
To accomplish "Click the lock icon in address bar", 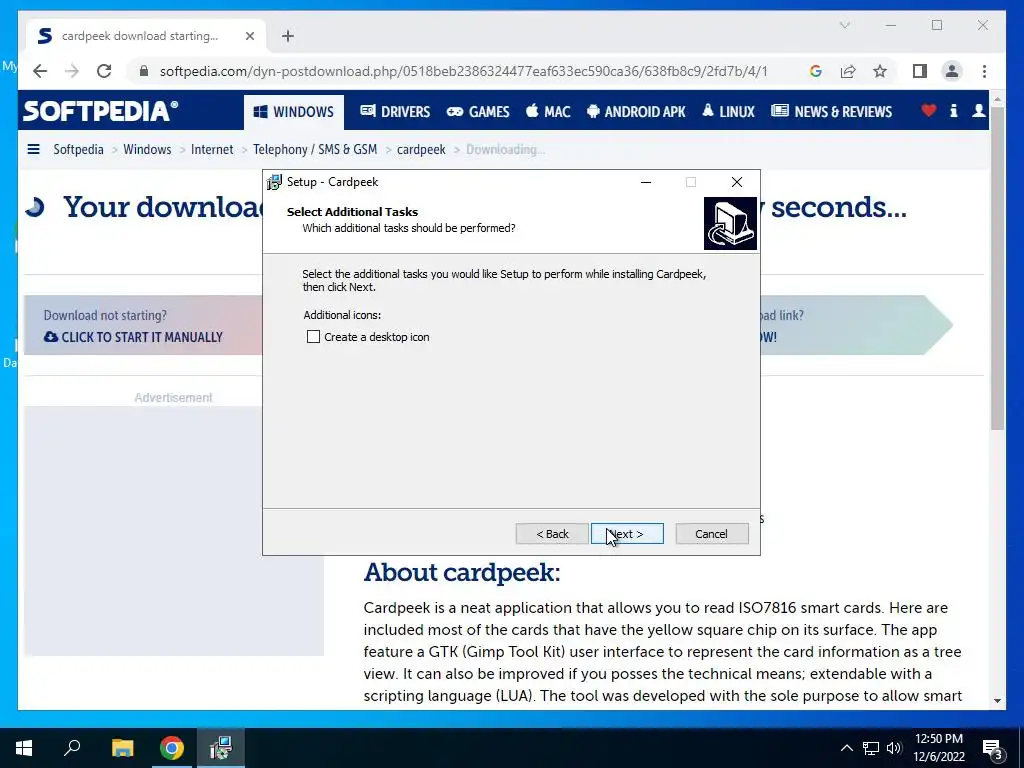I will [144, 71].
